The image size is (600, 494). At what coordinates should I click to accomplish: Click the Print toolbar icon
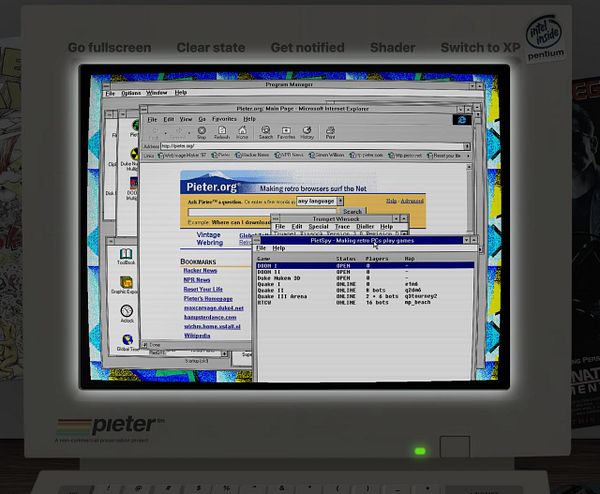(x=330, y=132)
